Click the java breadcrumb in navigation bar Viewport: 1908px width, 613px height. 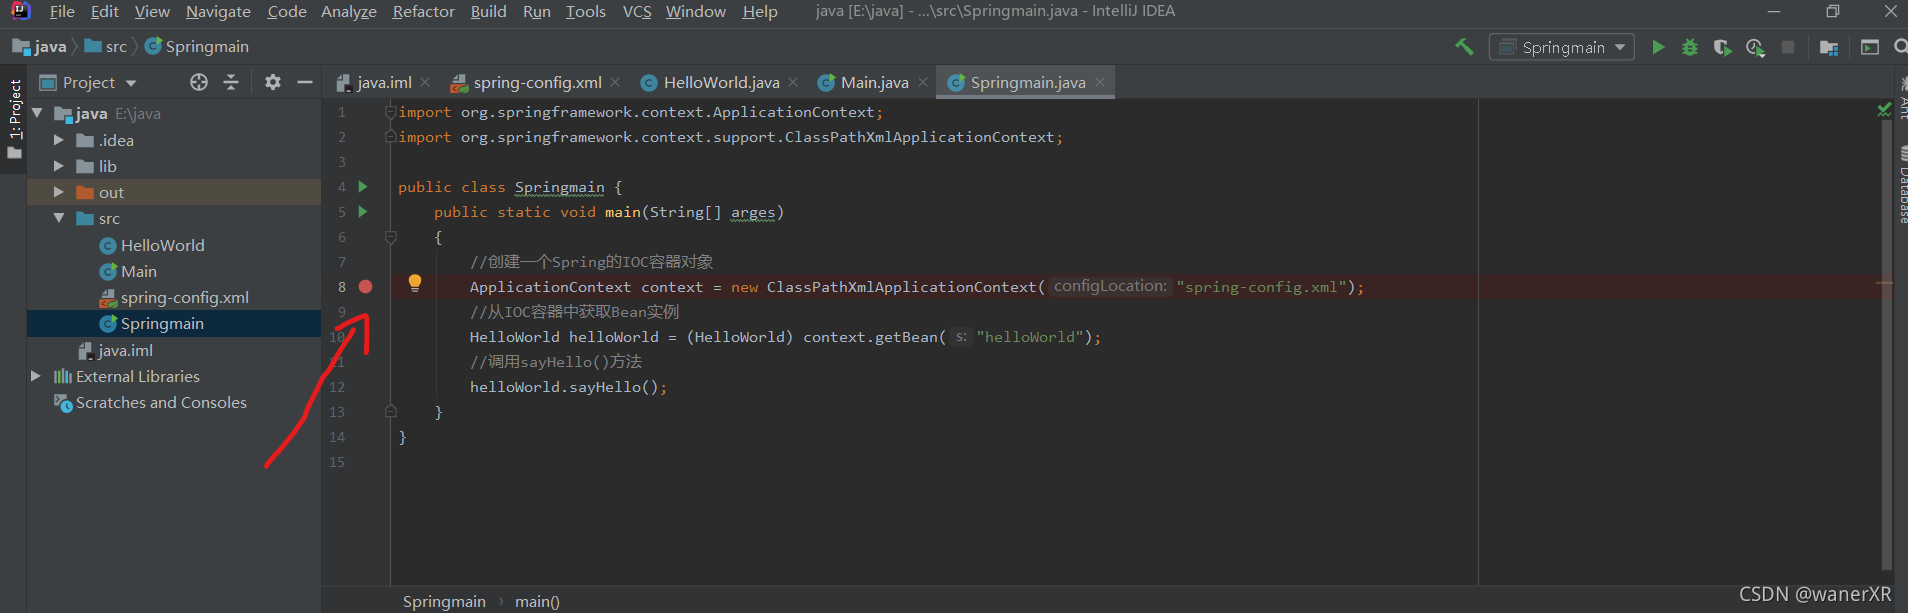(x=40, y=46)
